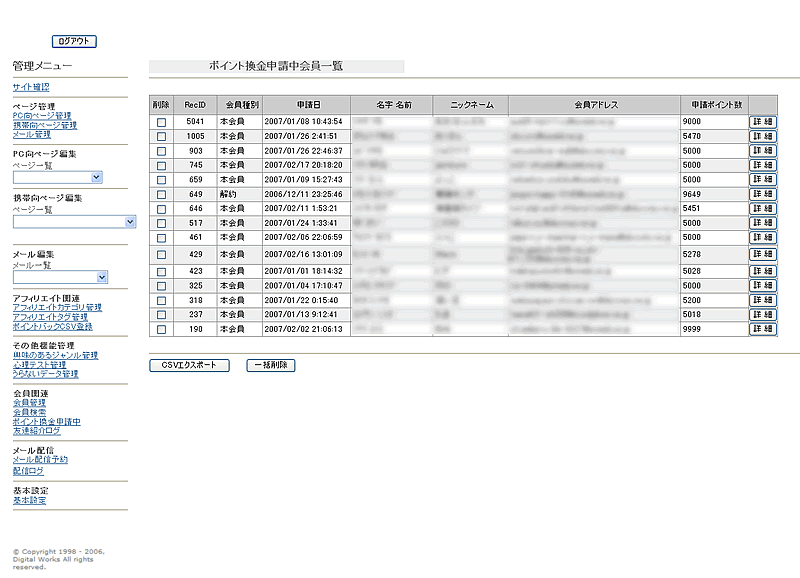Tick the delete checkbox for RecID 190
Screen dimensions: 800x578
click(x=161, y=330)
